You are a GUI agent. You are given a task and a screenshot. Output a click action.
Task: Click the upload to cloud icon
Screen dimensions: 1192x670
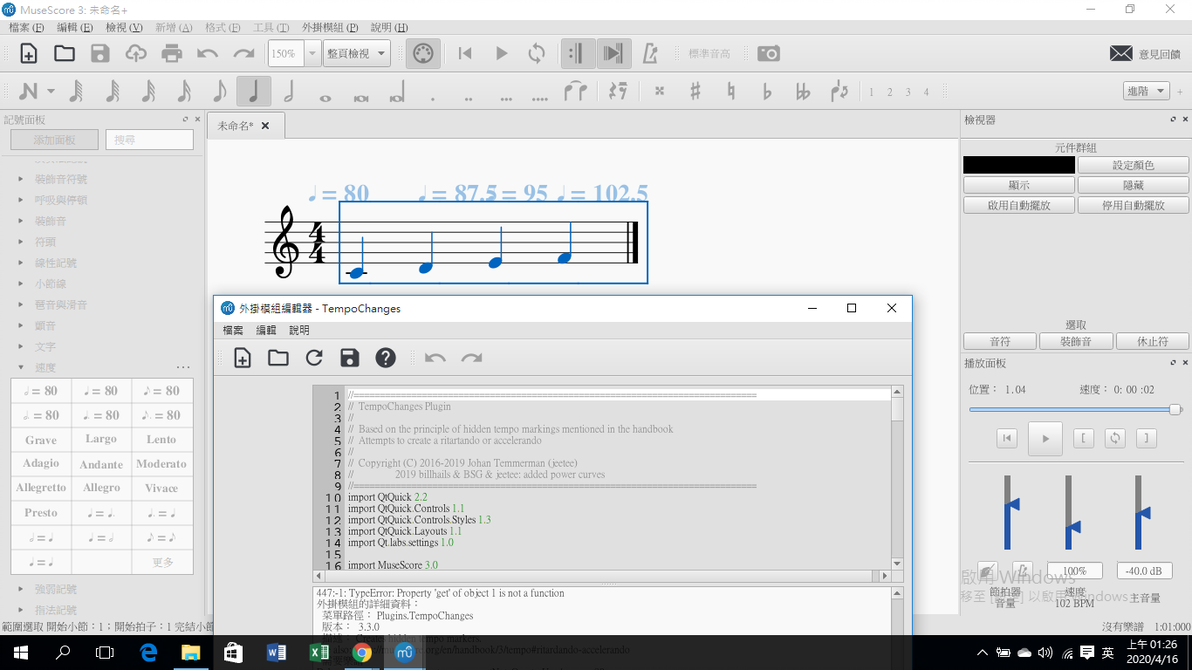[x=136, y=54]
